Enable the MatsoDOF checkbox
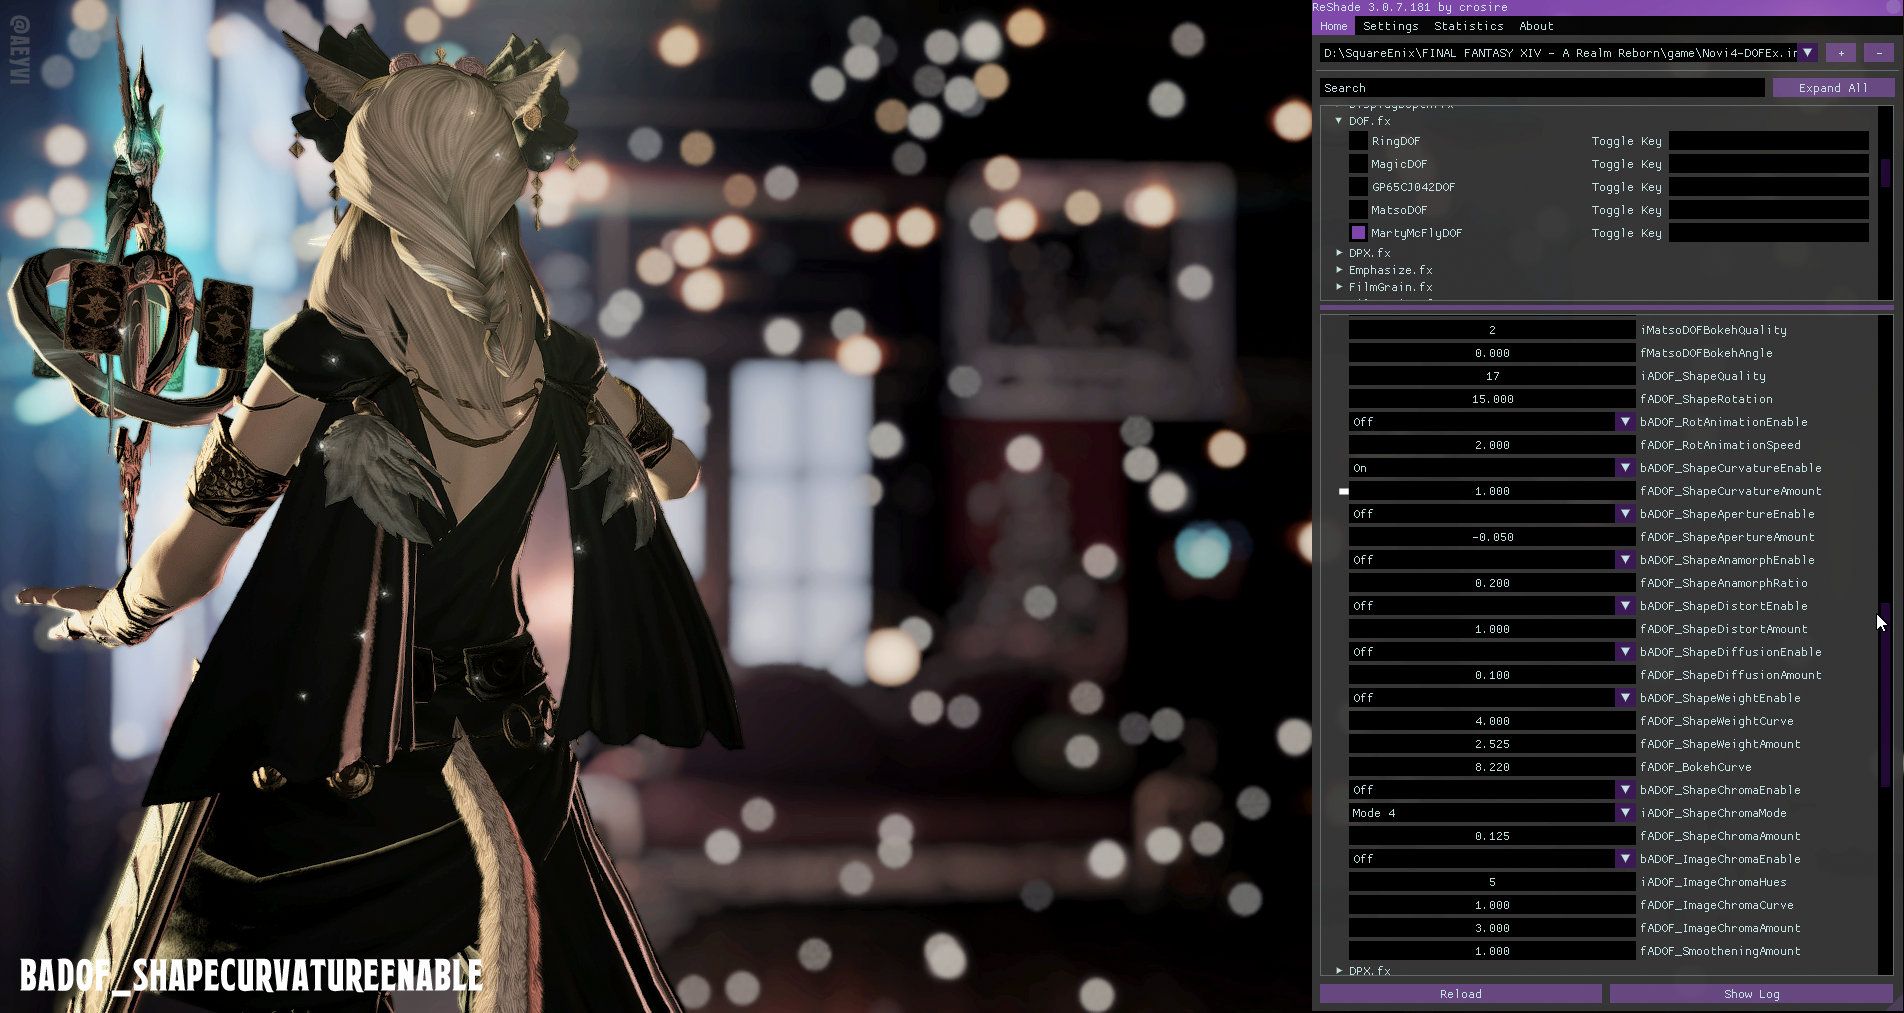The image size is (1904, 1013). coord(1358,210)
